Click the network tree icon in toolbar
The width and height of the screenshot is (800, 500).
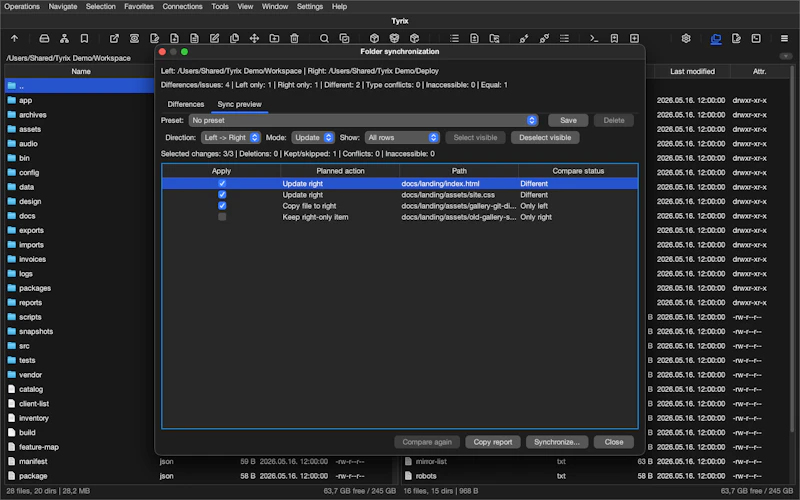point(64,38)
